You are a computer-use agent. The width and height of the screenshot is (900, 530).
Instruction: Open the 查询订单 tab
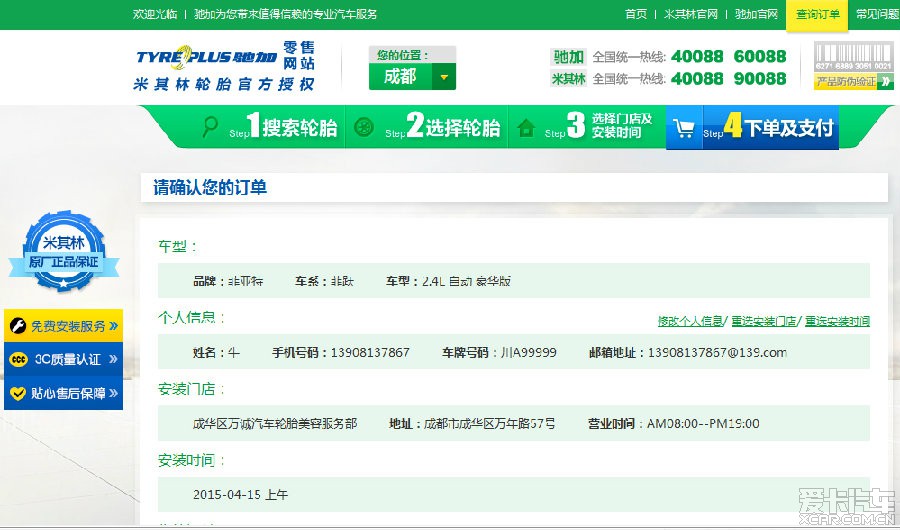pos(817,15)
